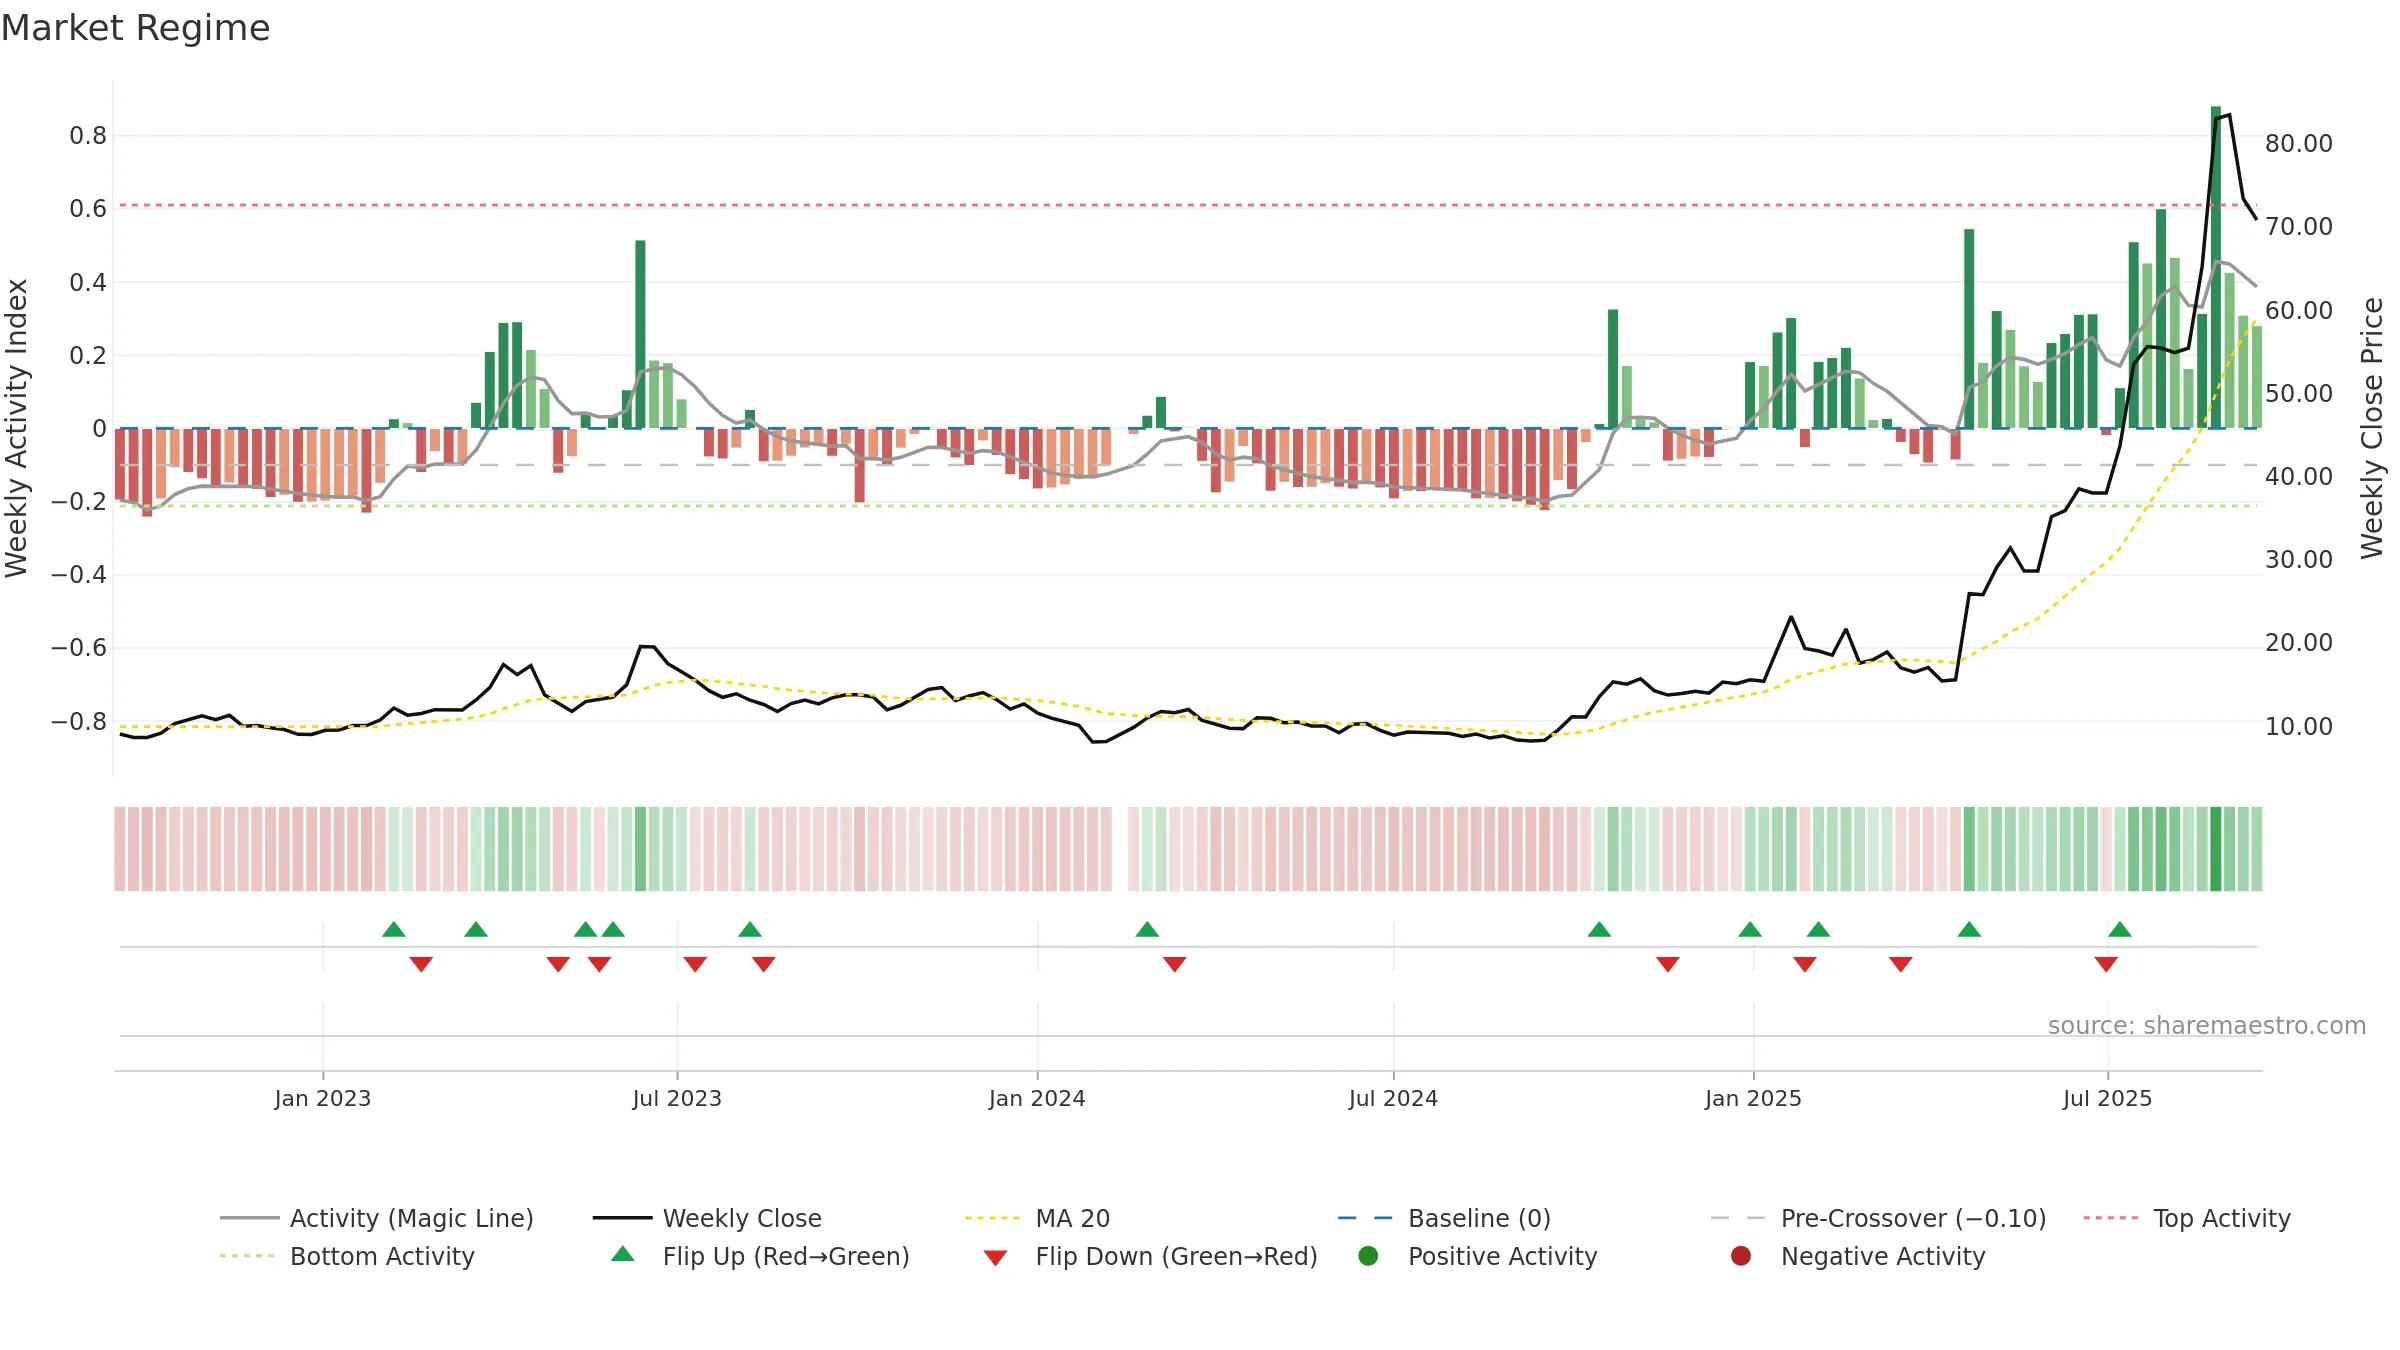2400x1350 pixels.
Task: Click the Jan 2025 x-axis label
Action: pos(1753,1099)
